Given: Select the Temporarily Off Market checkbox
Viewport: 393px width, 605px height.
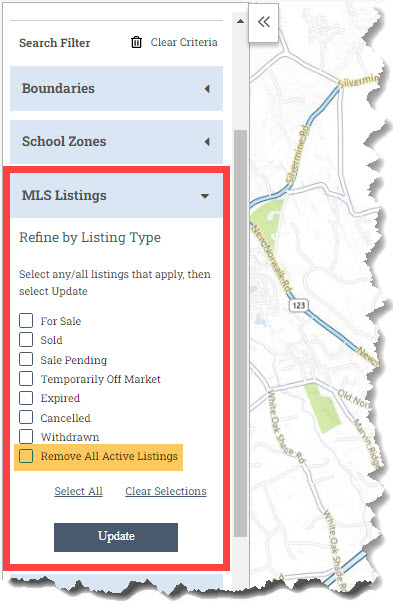Looking at the screenshot, I should (x=26, y=379).
